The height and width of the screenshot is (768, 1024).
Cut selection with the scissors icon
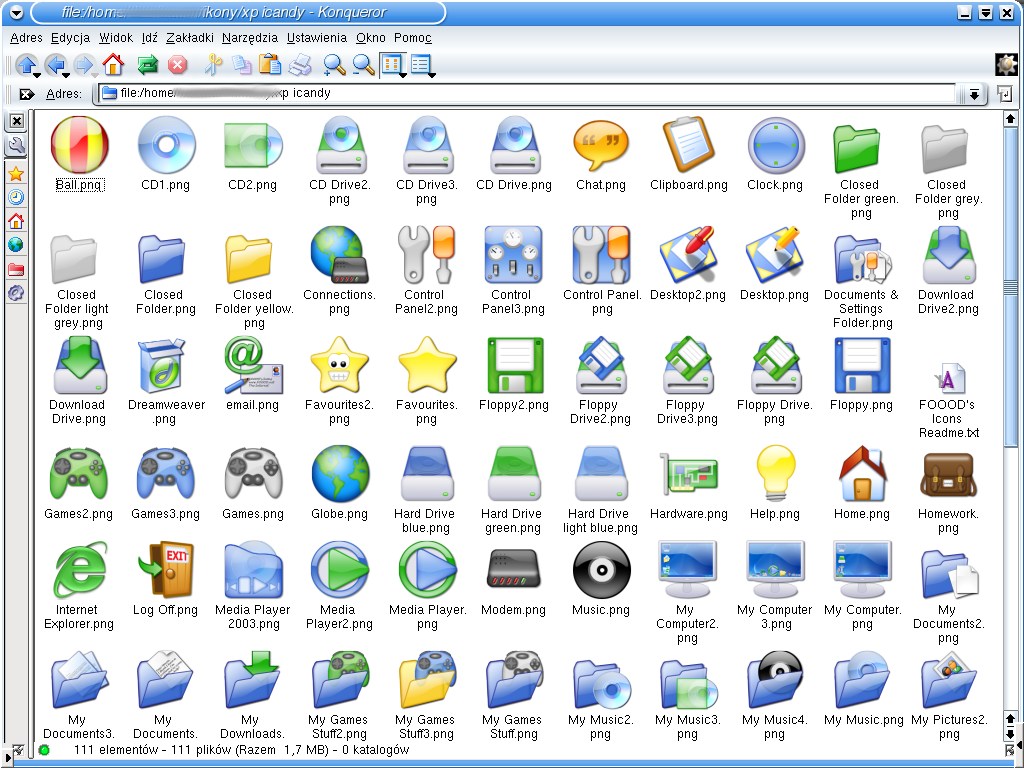click(x=213, y=64)
